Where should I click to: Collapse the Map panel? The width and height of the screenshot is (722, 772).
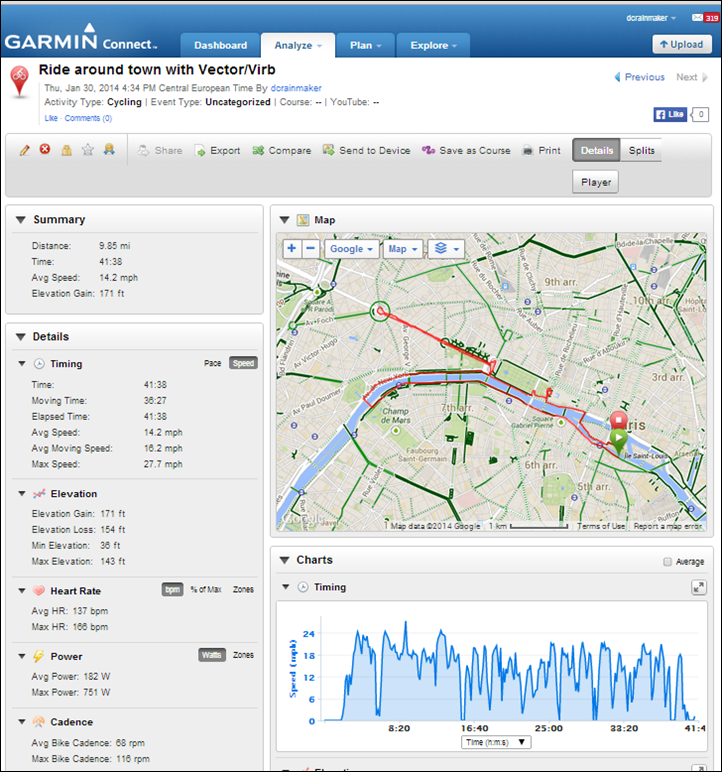point(284,220)
